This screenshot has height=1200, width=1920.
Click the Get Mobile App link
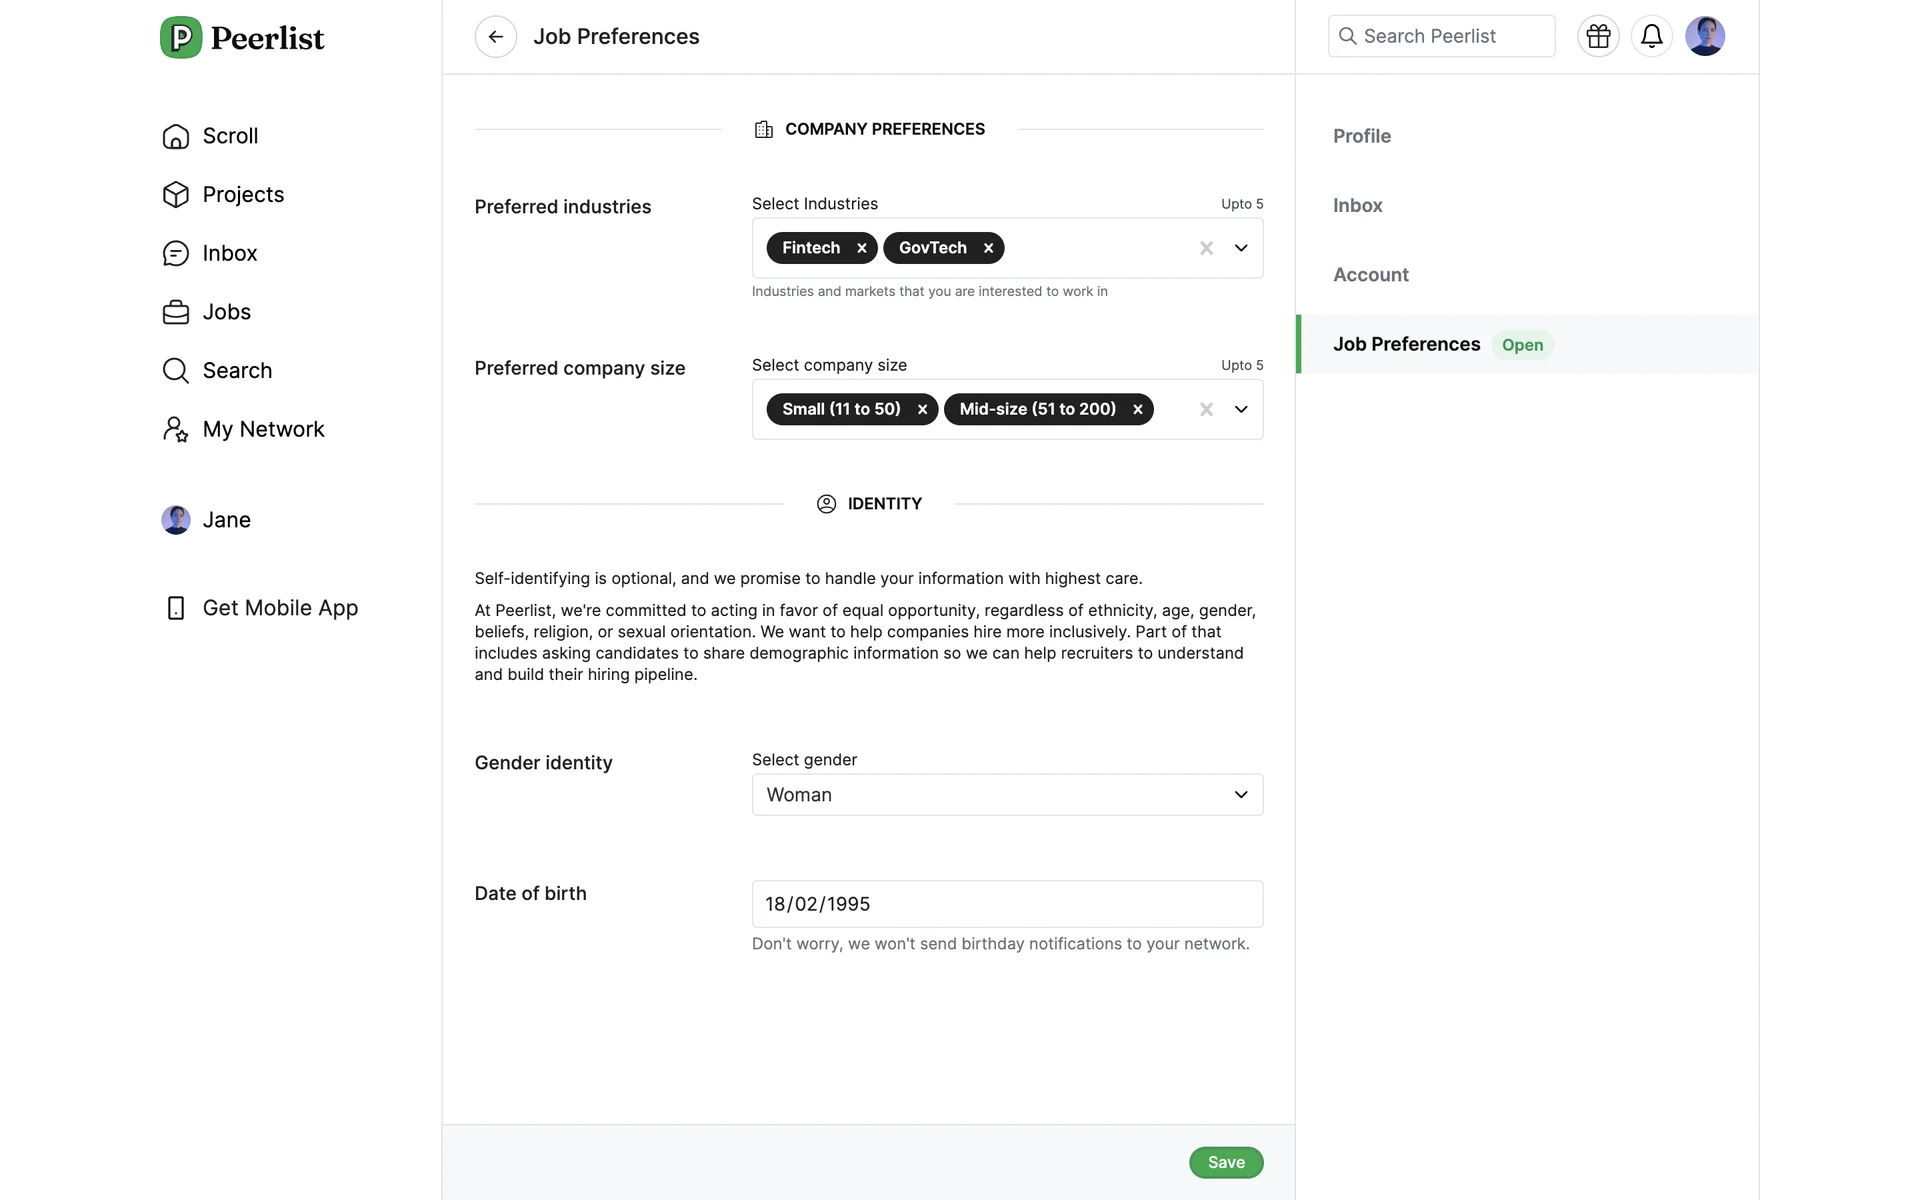tap(279, 608)
